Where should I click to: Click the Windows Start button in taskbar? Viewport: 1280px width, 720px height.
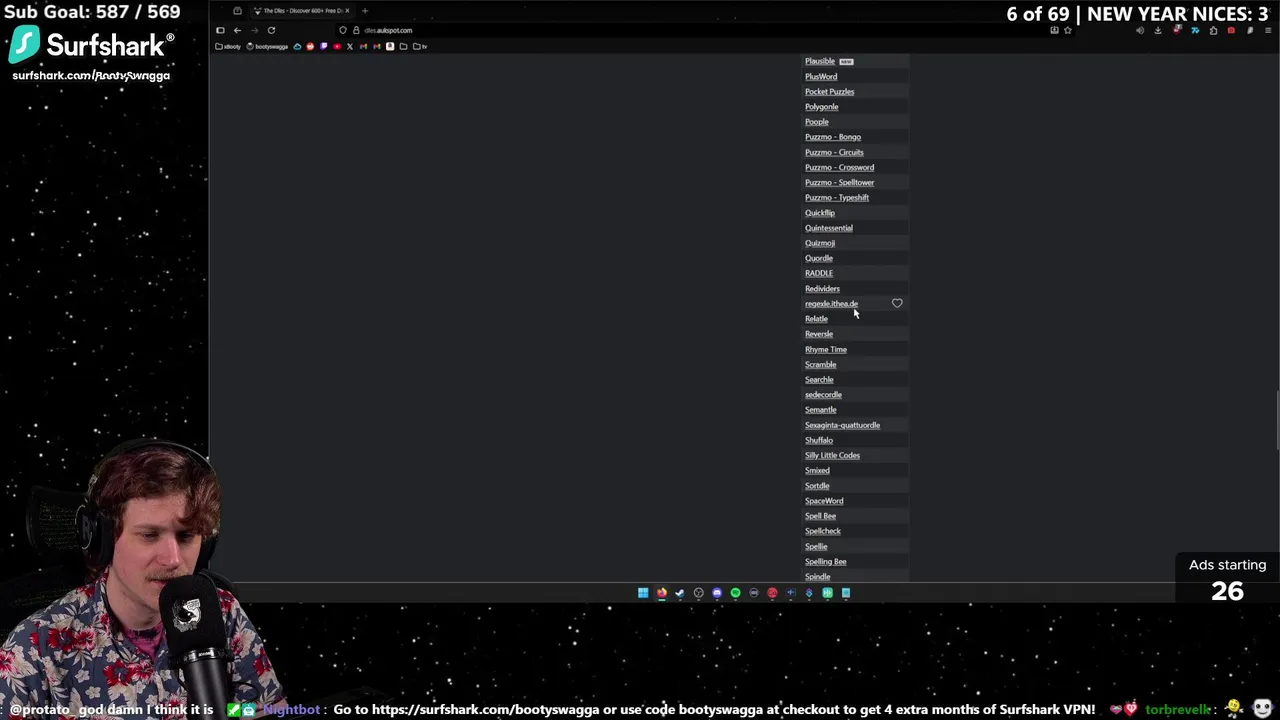[x=643, y=593]
